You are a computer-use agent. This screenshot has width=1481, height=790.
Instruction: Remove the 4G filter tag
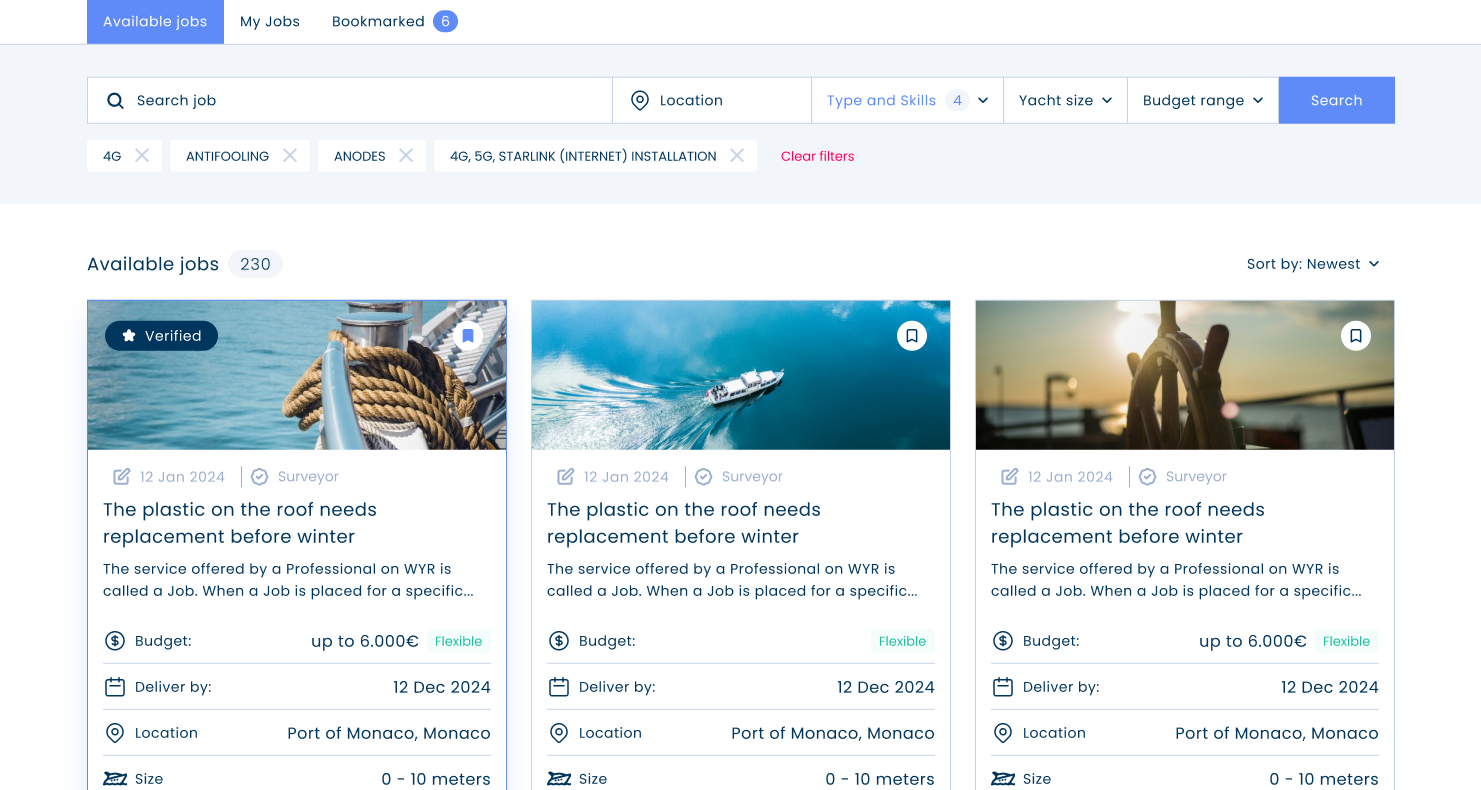[x=142, y=155]
